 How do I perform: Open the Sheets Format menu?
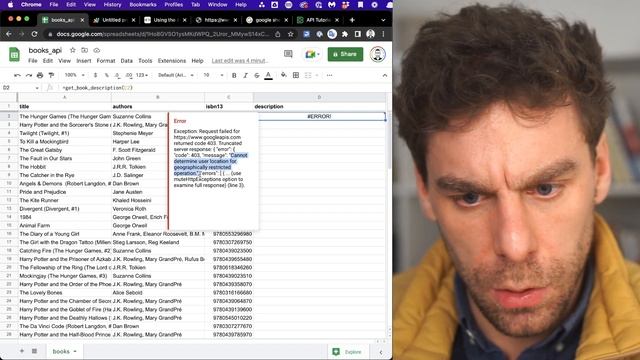pos(106,60)
